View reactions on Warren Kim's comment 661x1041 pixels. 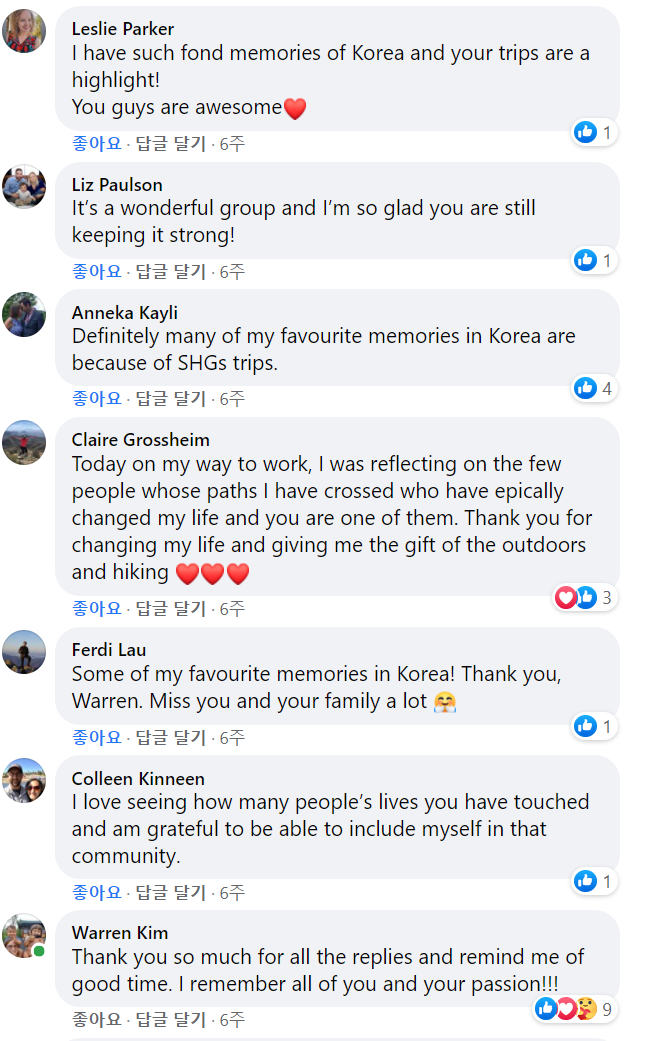coord(575,1009)
